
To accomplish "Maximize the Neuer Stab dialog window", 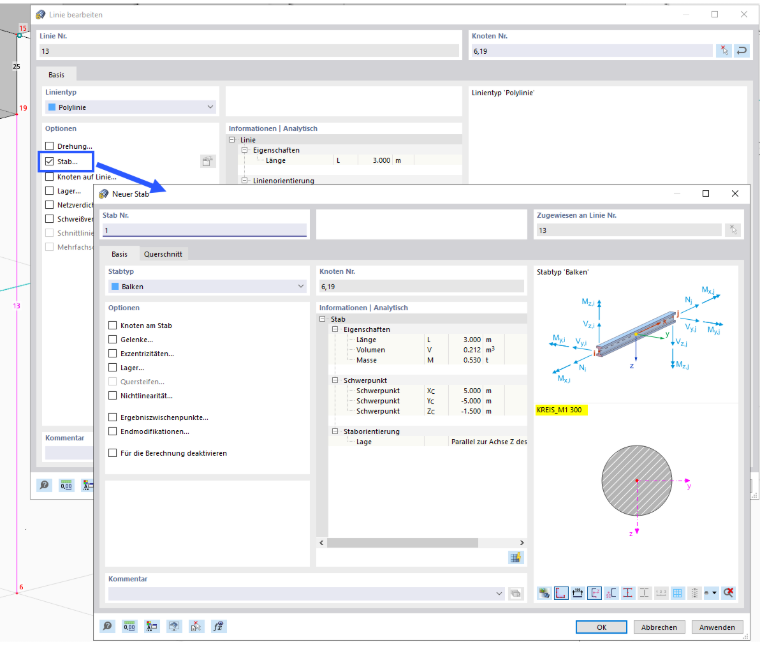I will pos(705,193).
